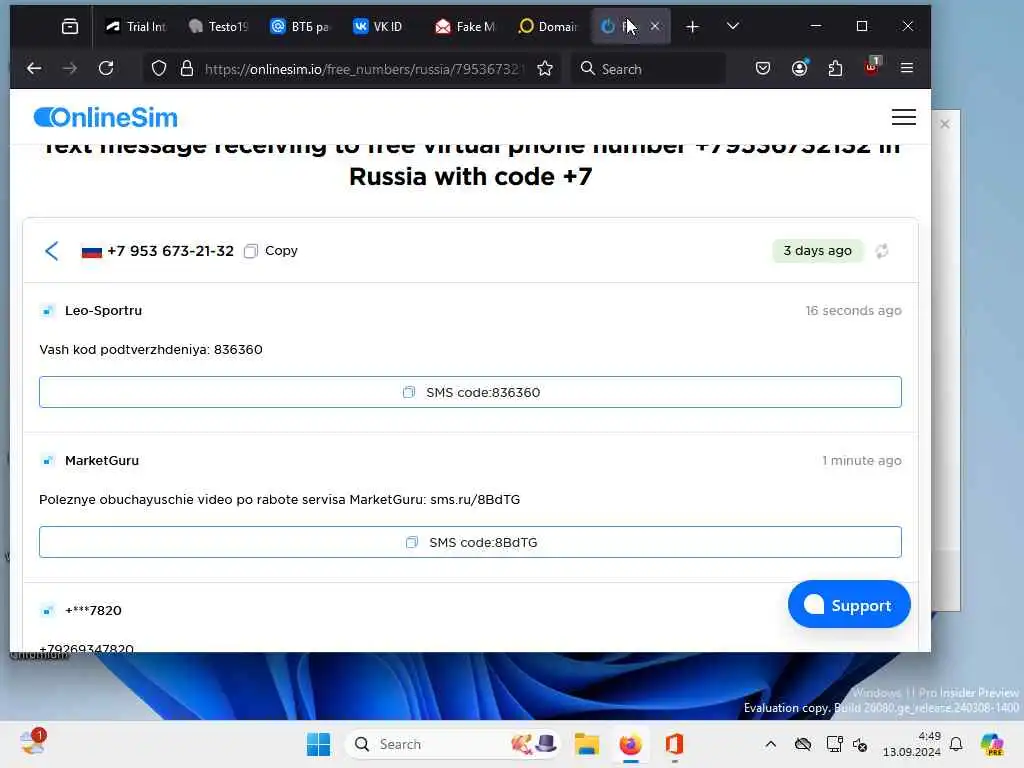Expand the system tray hidden icons chevron
The width and height of the screenshot is (1024, 768).
771,744
